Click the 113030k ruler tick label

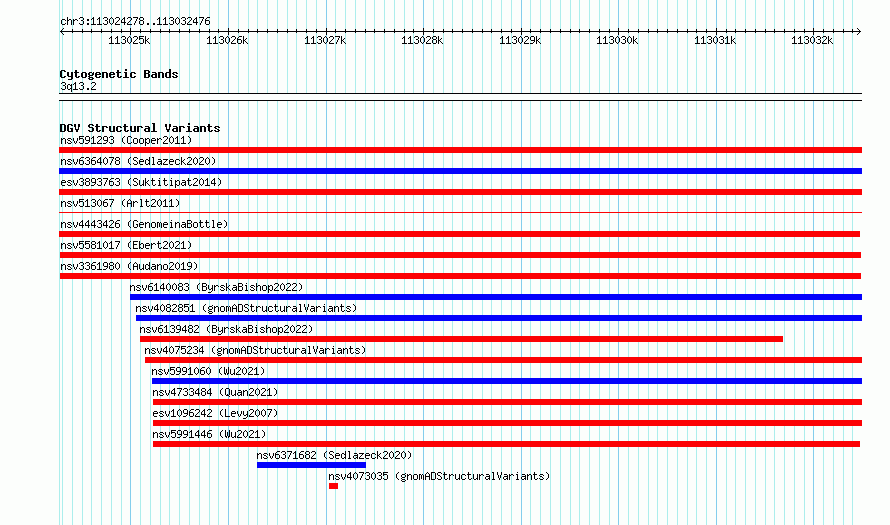618,40
